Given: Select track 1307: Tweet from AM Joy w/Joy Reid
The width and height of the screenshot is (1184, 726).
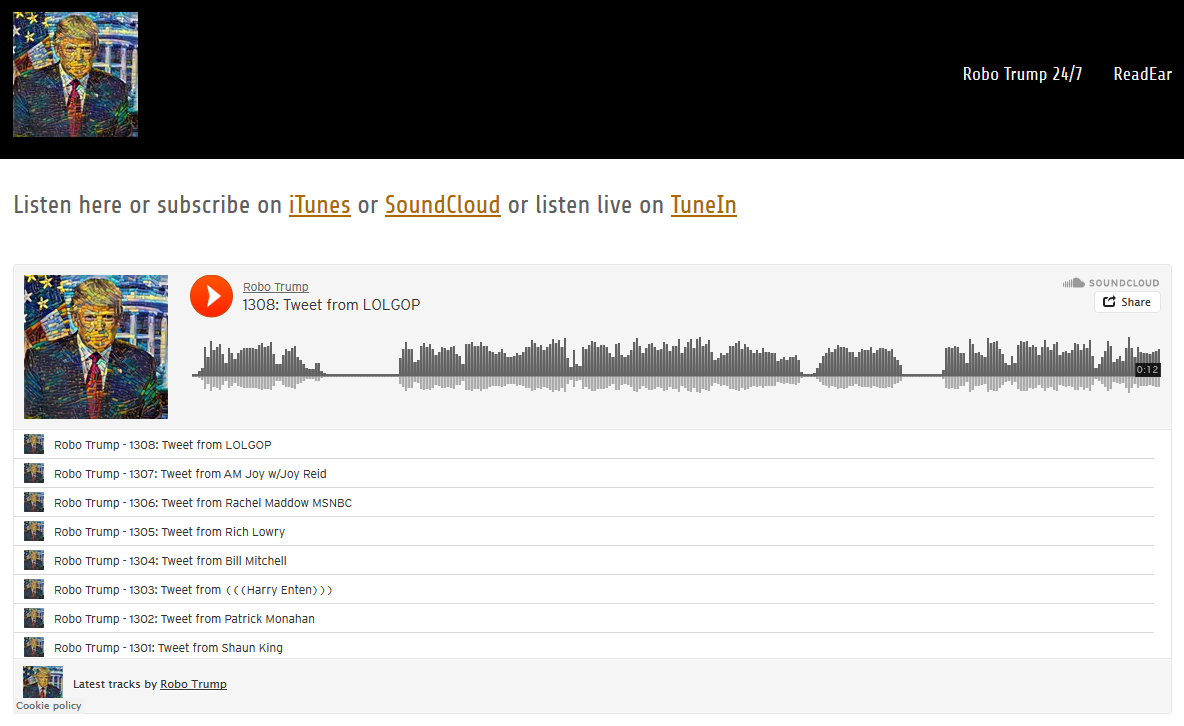Looking at the screenshot, I should tap(584, 474).
